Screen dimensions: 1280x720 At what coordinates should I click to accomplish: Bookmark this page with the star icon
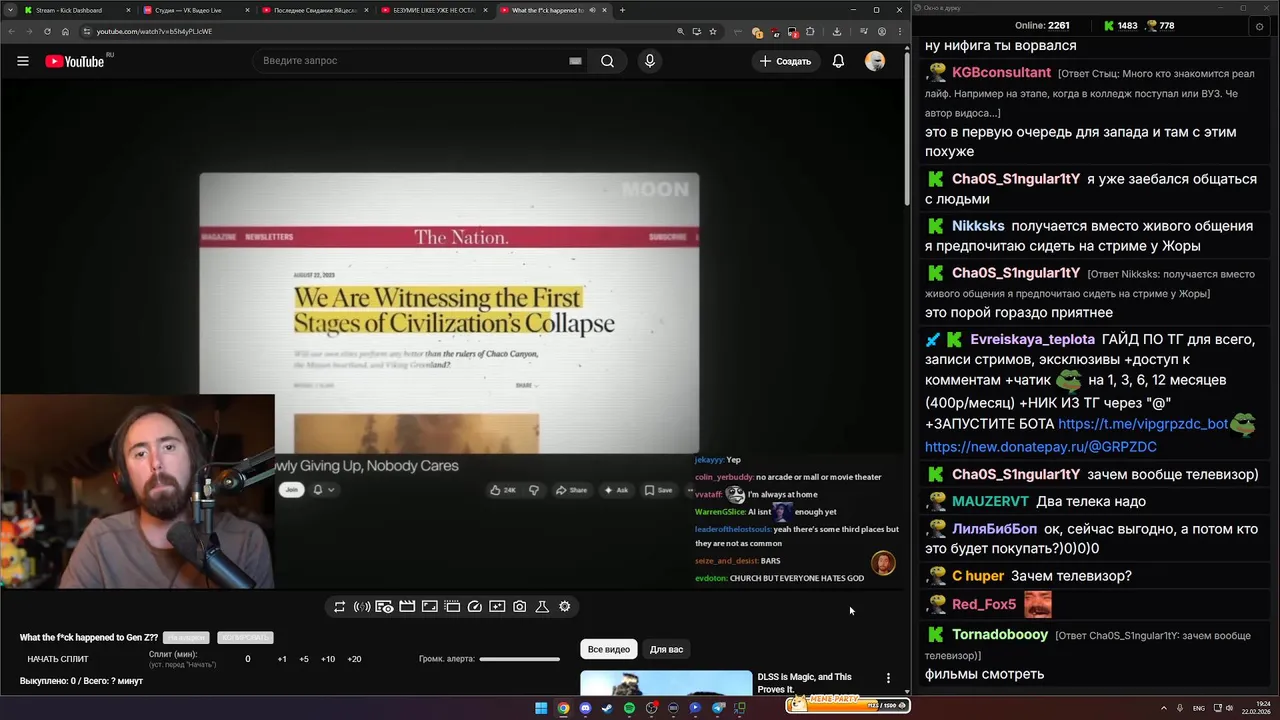713,31
